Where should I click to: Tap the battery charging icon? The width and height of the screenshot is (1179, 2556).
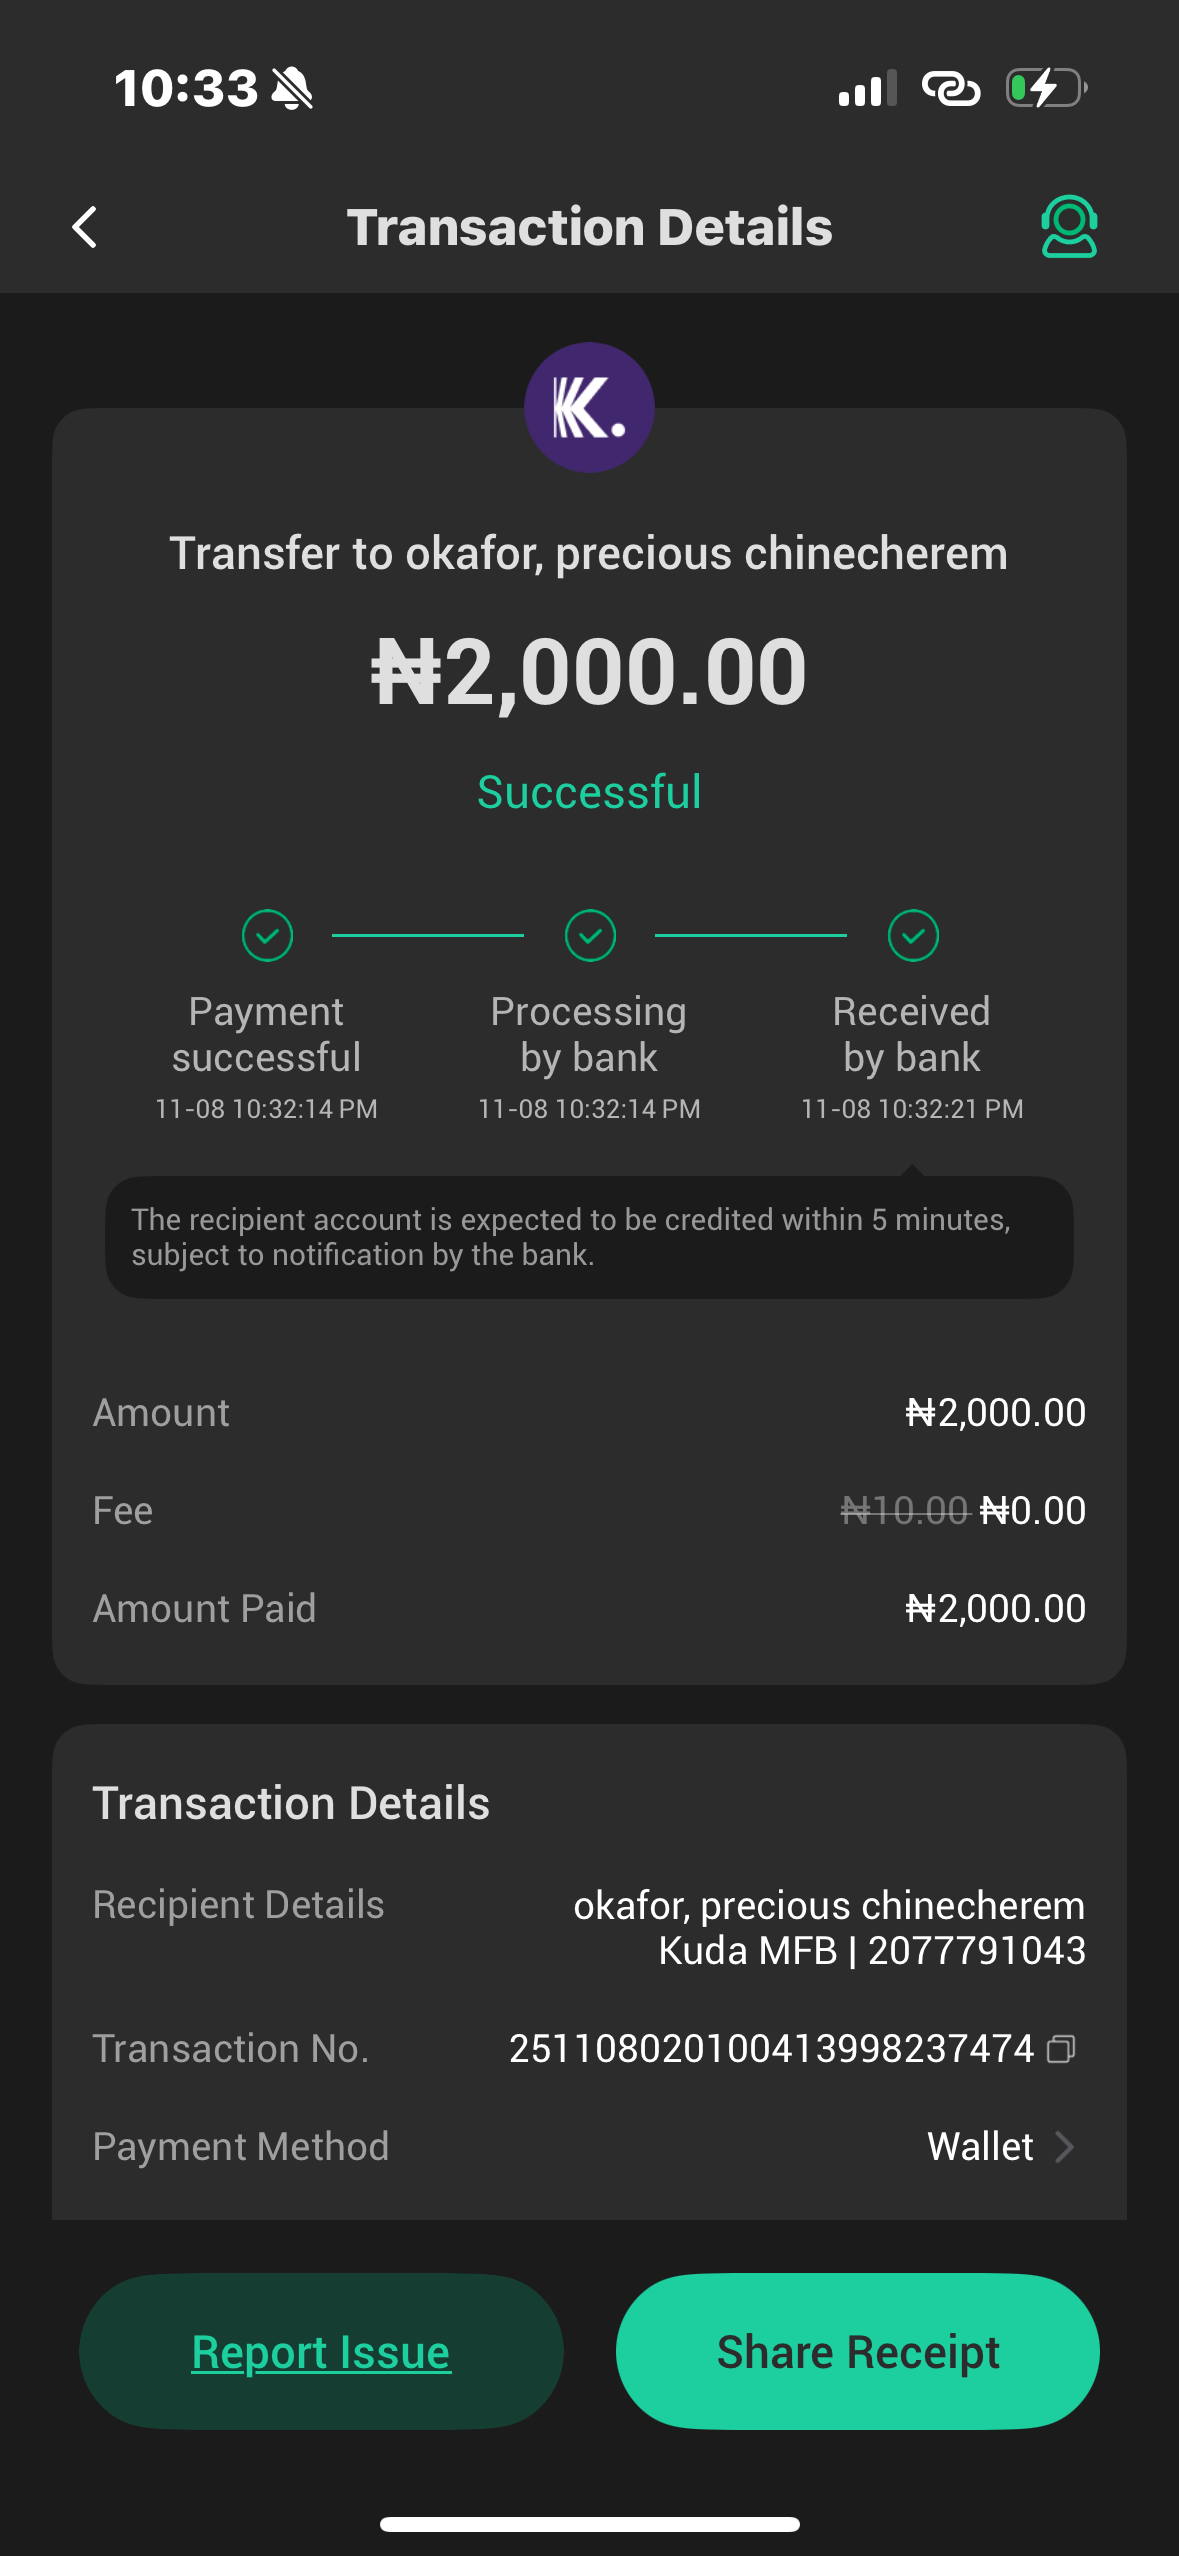click(x=1045, y=88)
